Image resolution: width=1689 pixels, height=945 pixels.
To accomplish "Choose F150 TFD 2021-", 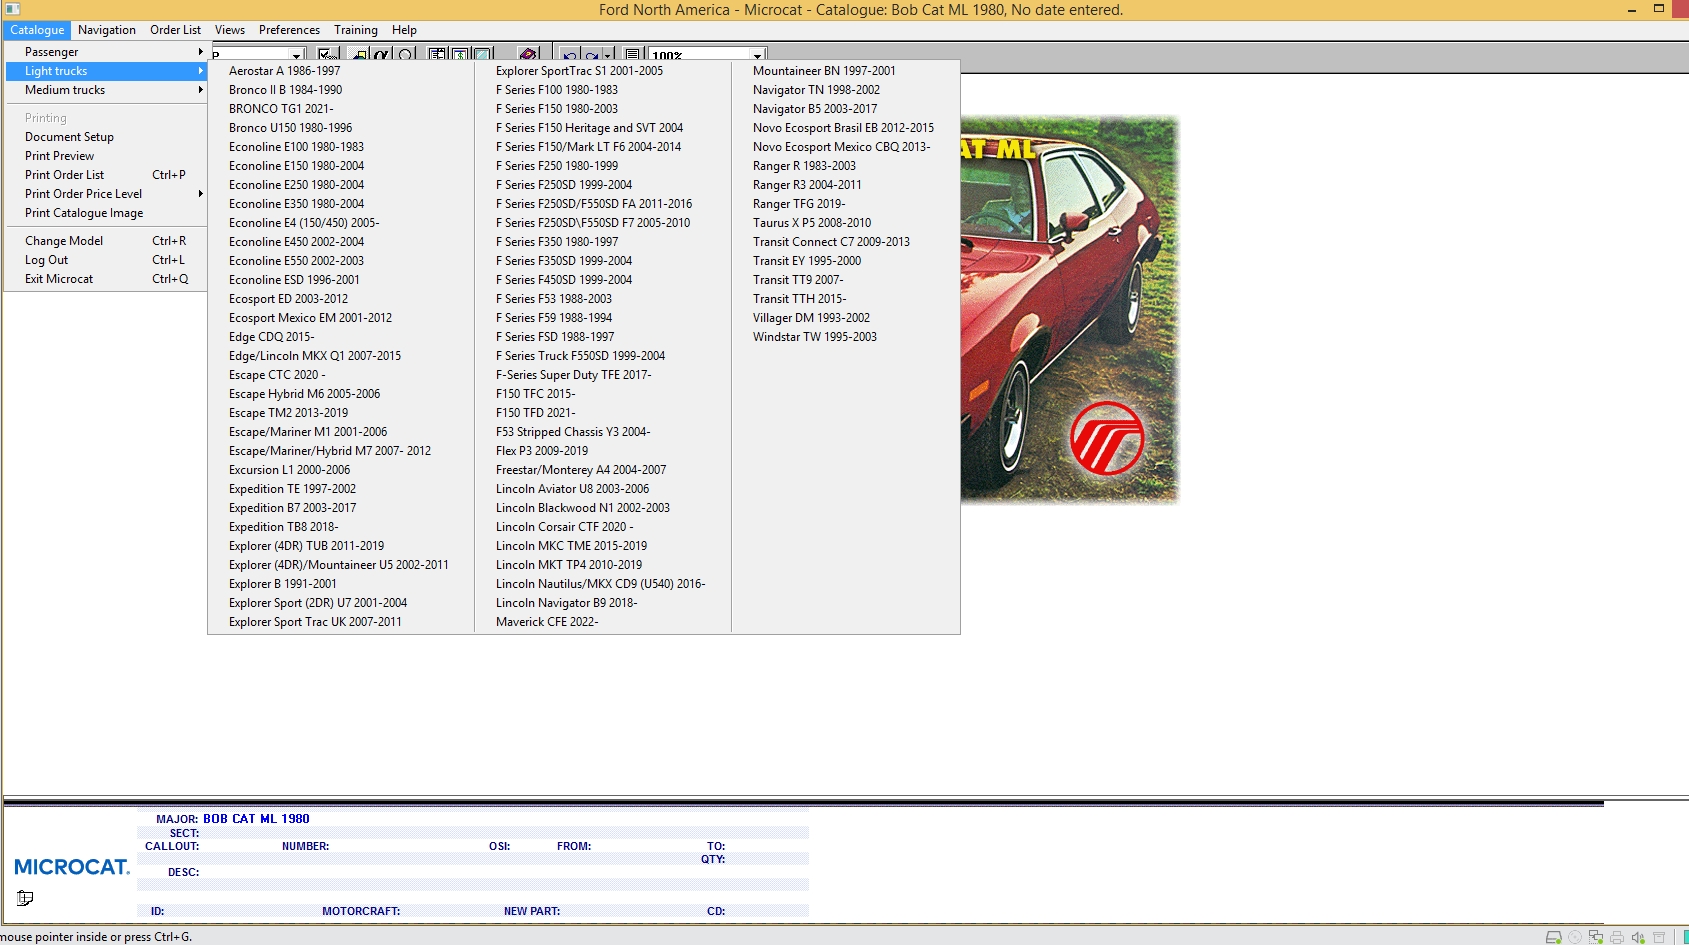I will [x=535, y=413].
